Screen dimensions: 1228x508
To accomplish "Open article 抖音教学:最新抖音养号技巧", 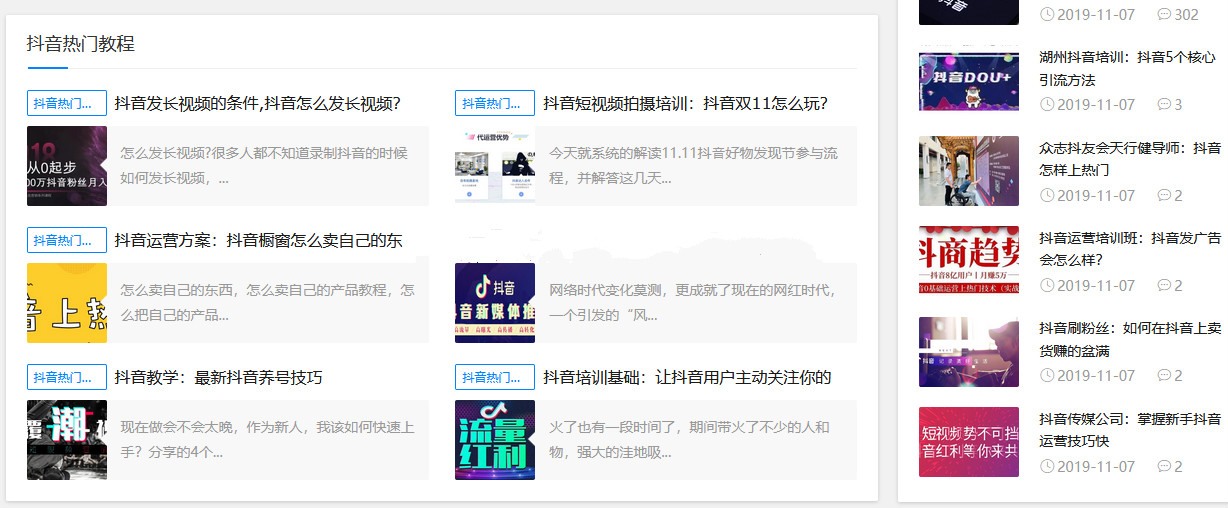I will coord(219,377).
